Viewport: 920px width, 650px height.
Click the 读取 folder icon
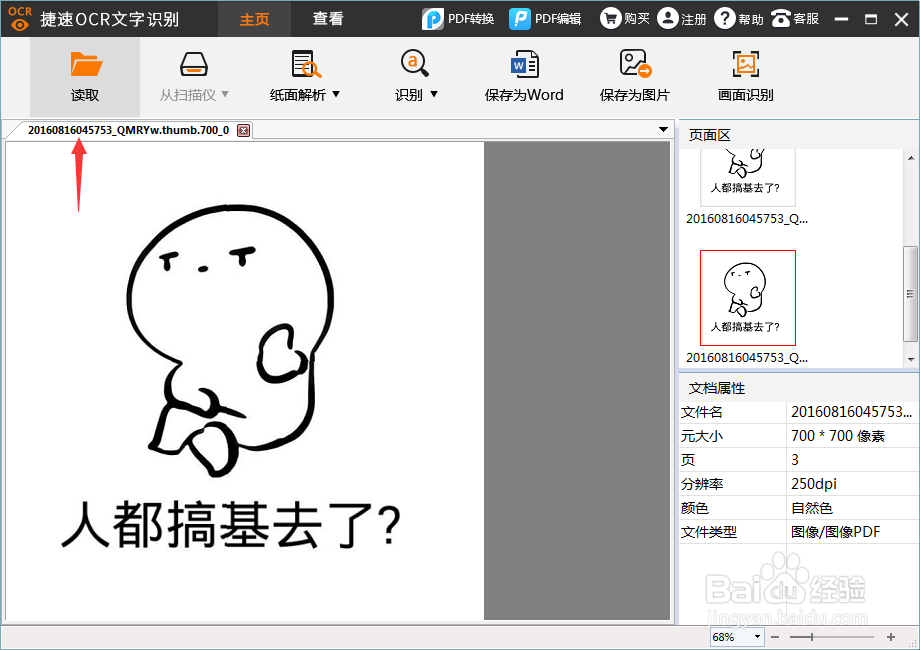(86, 65)
